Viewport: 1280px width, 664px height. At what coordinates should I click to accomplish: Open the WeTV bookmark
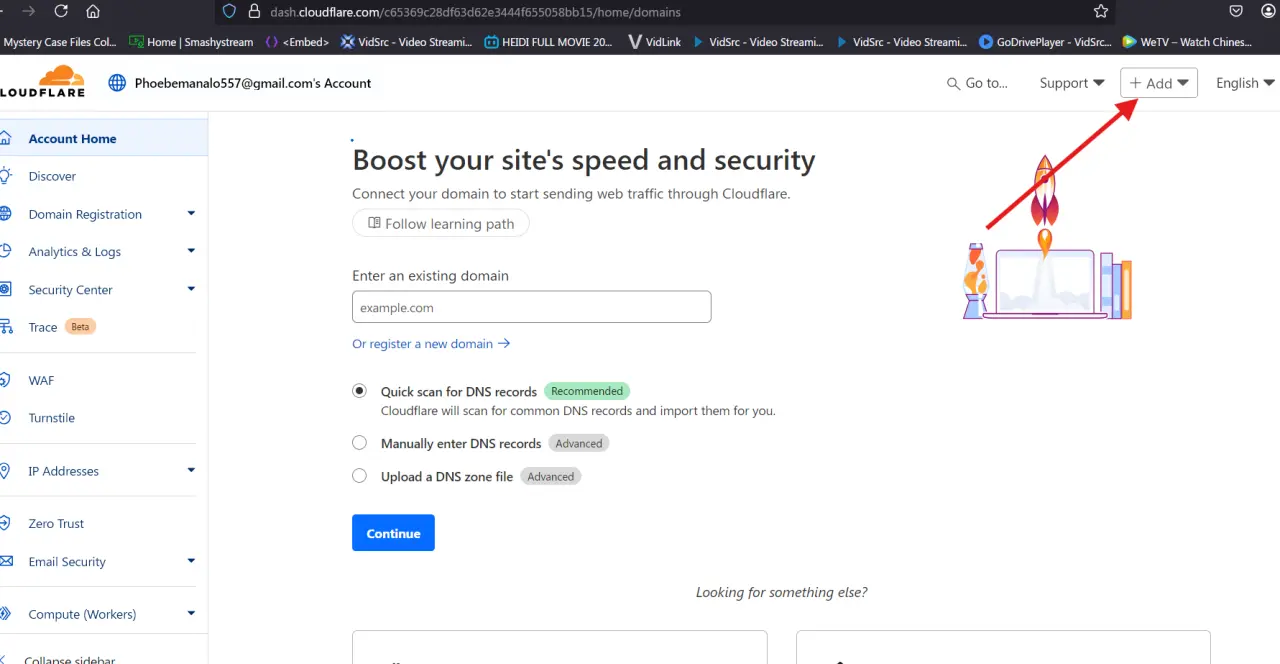coord(1187,42)
